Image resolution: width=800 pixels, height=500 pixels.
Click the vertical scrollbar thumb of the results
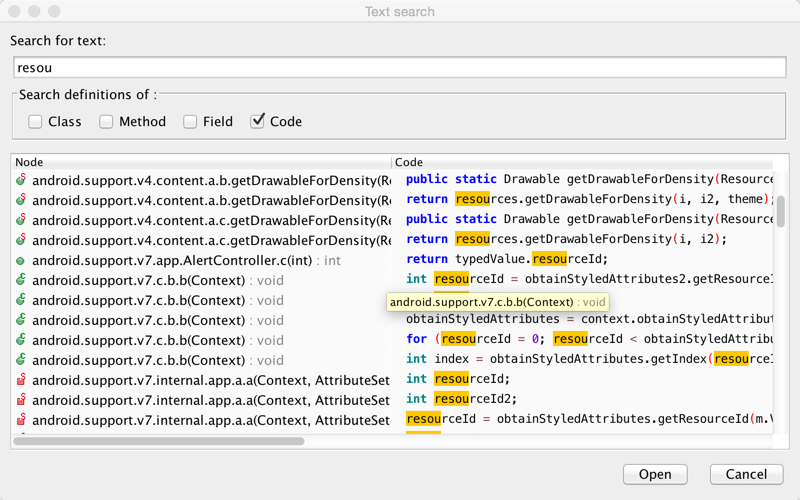[x=781, y=210]
